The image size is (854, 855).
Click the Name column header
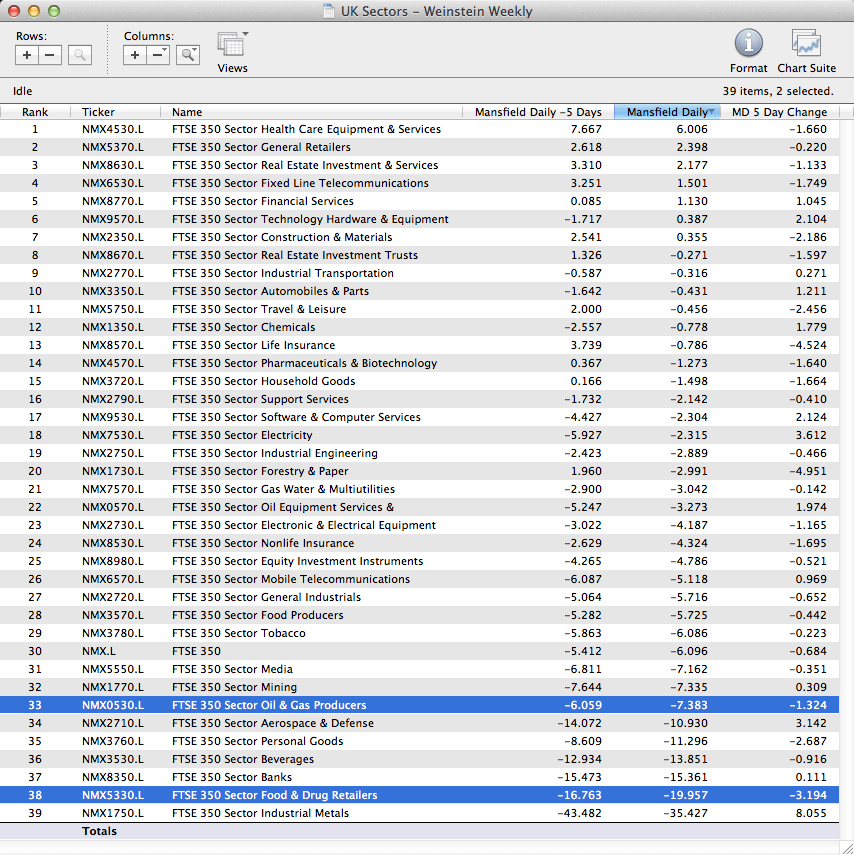point(187,112)
